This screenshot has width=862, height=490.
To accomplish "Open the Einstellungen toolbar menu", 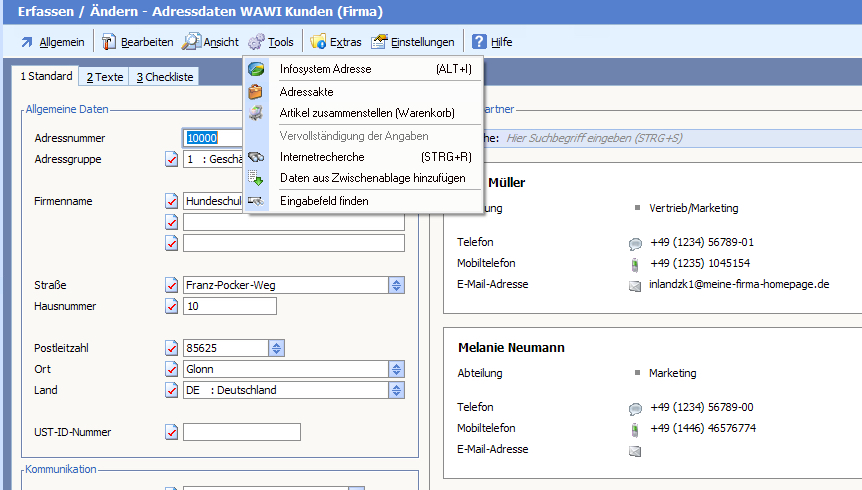I will [413, 42].
